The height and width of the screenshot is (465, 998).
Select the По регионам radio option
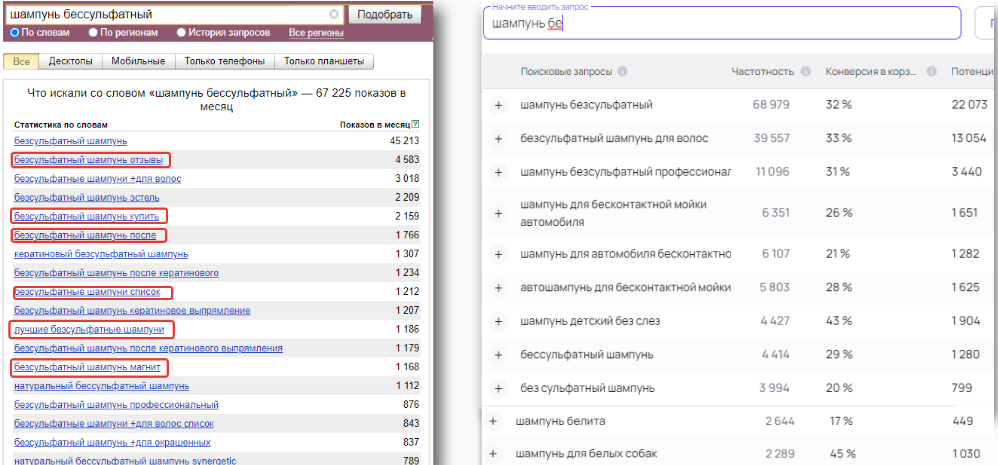93,33
